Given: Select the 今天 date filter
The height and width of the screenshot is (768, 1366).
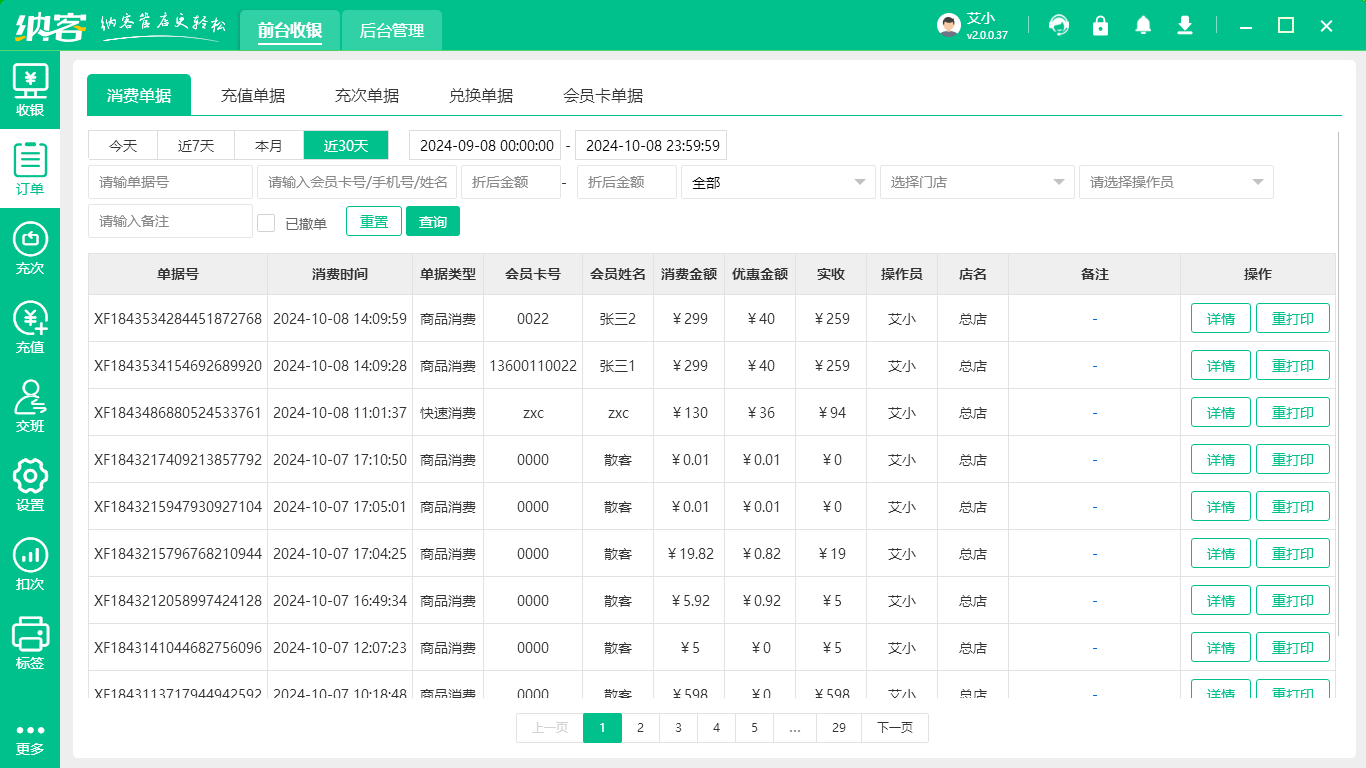Looking at the screenshot, I should [122, 145].
